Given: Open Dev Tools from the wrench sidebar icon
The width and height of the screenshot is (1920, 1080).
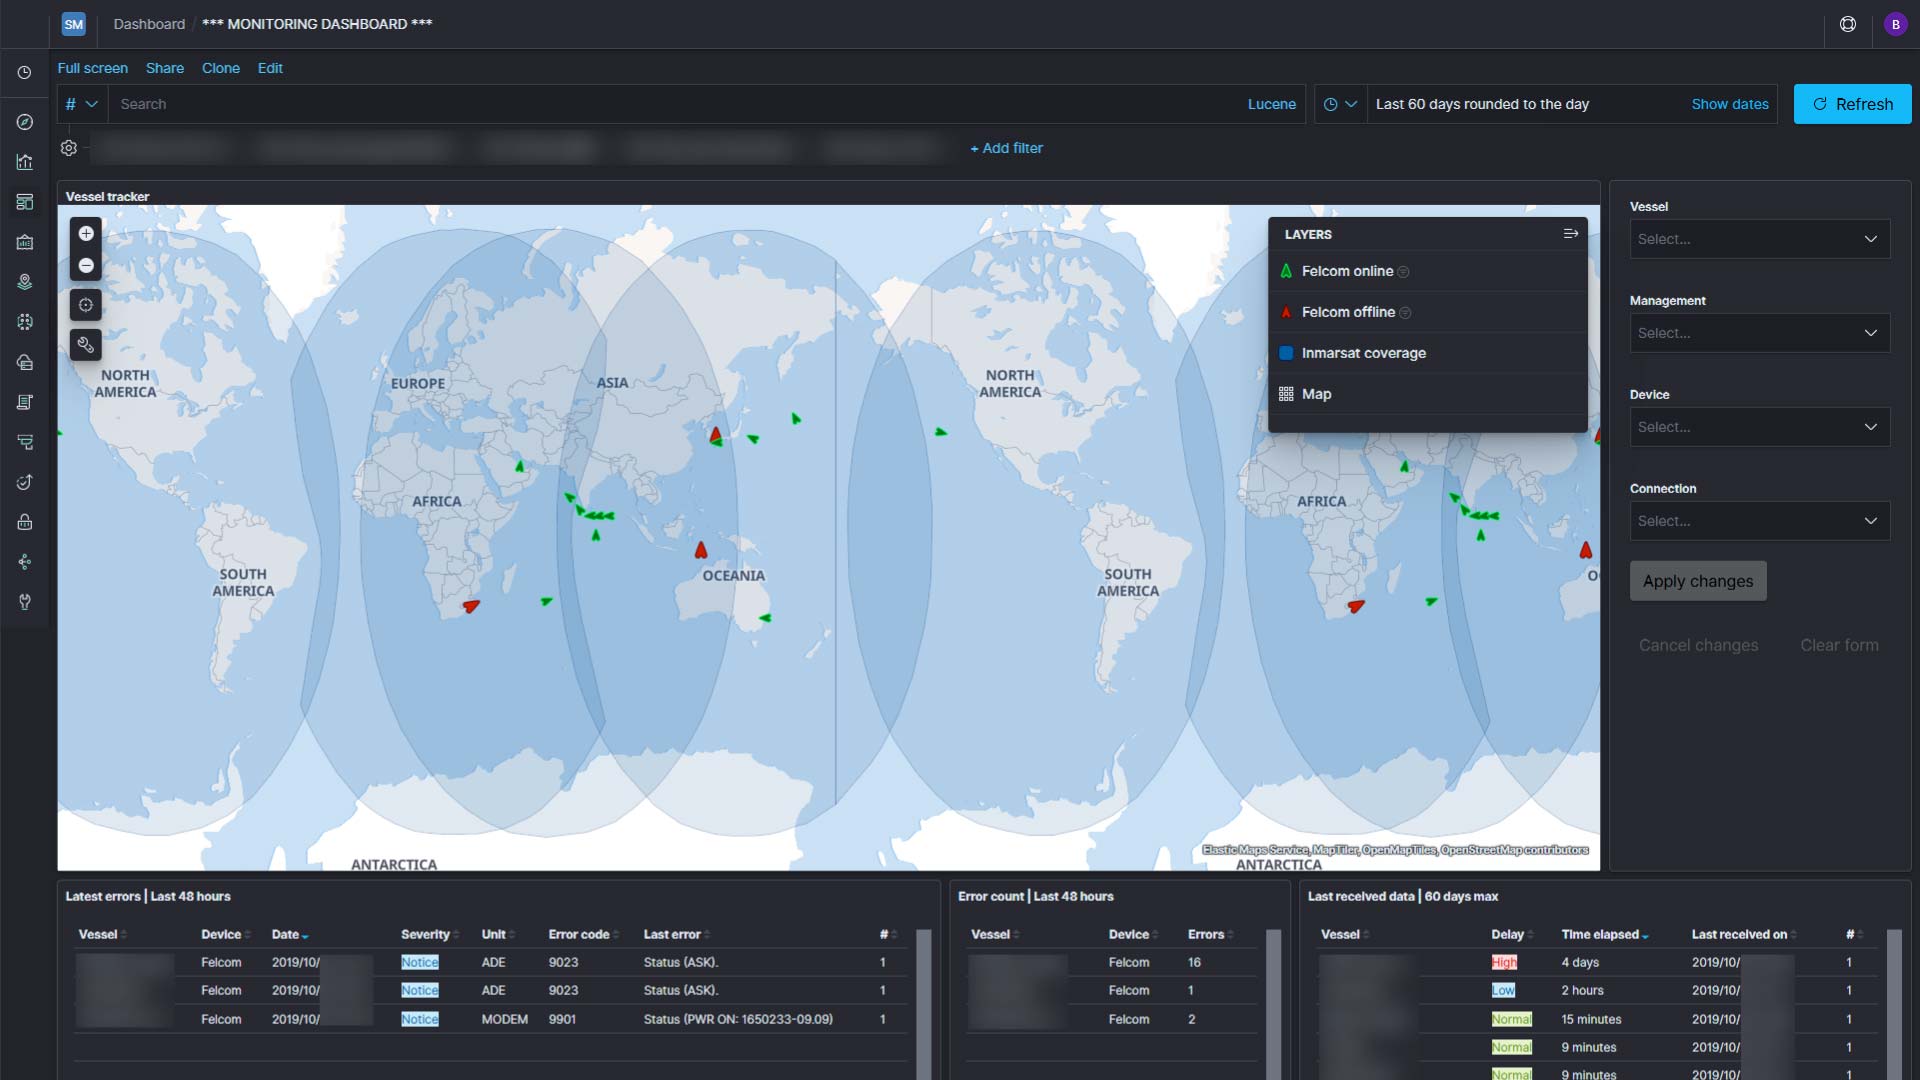Looking at the screenshot, I should 24,602.
